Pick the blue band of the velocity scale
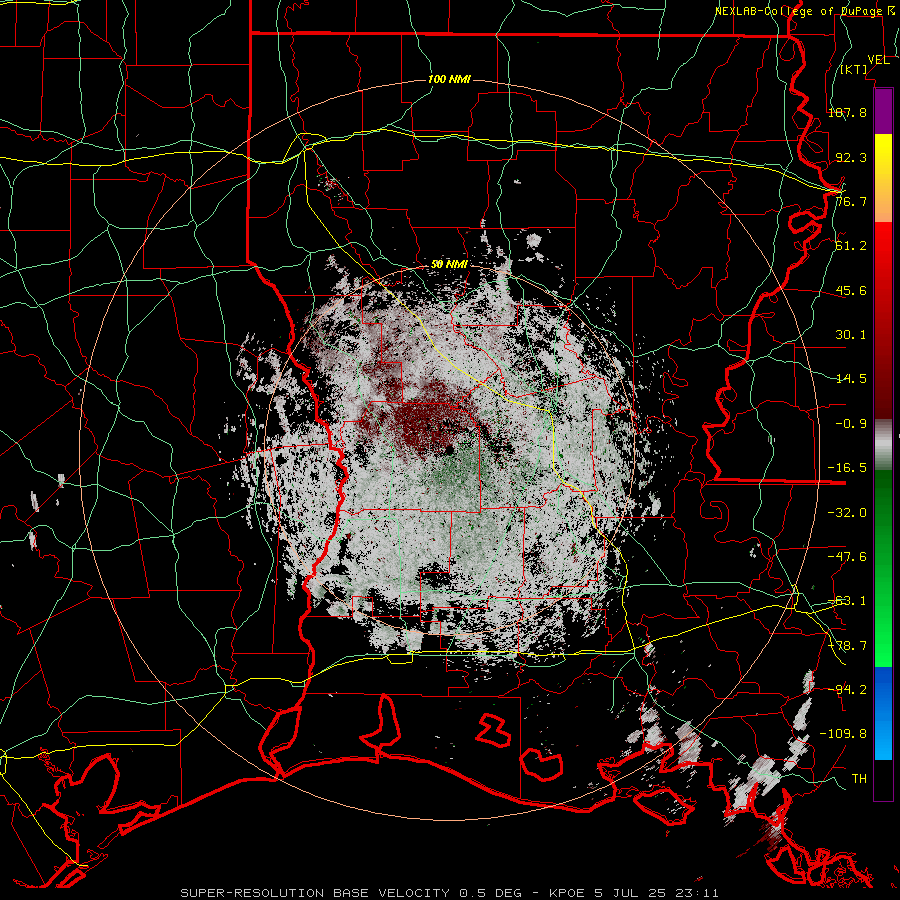This screenshot has height=900, width=900. click(x=883, y=713)
